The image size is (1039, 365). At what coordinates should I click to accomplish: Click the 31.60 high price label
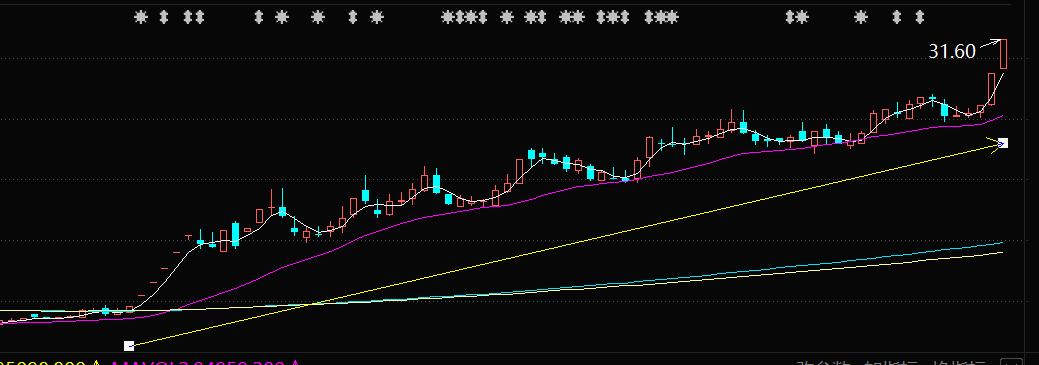click(x=952, y=52)
